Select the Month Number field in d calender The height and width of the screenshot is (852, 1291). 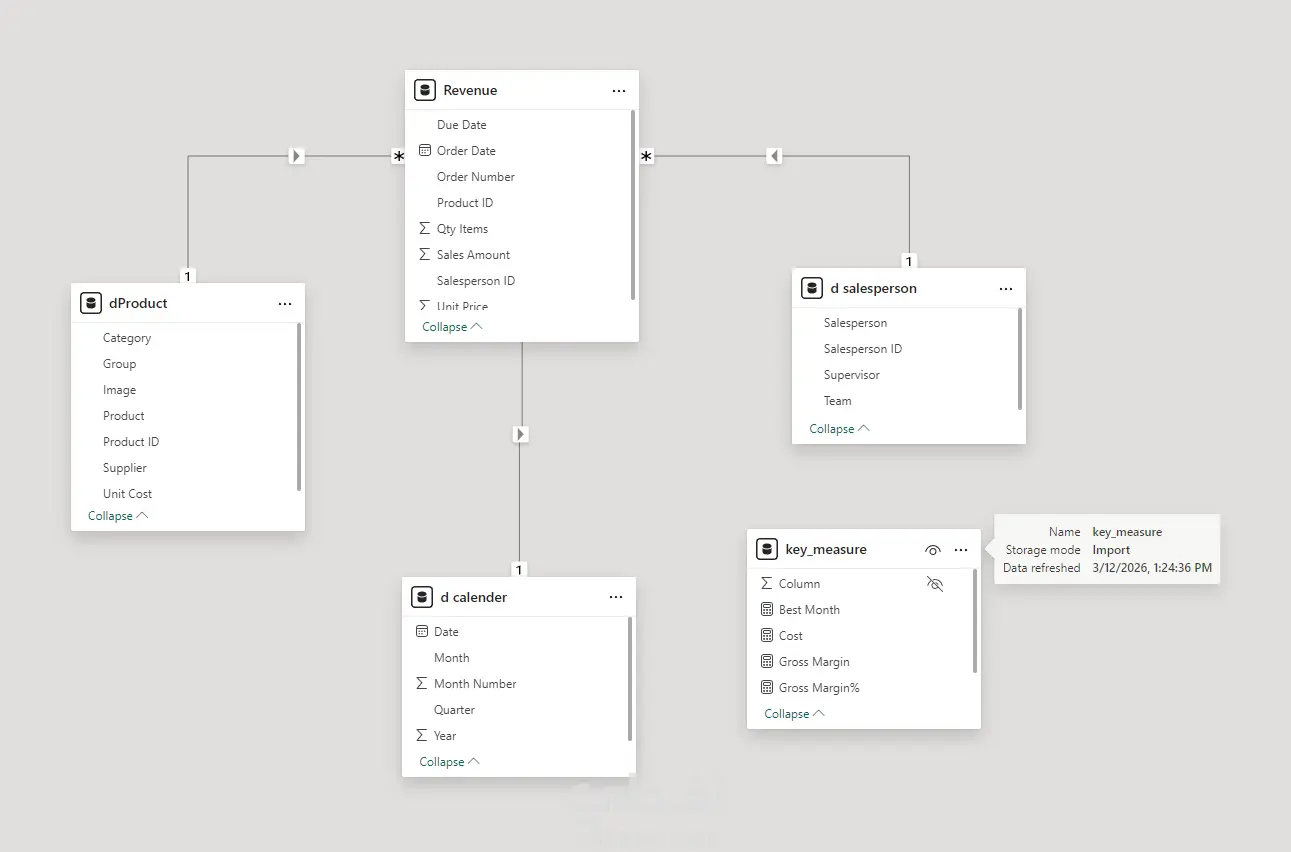(x=475, y=684)
